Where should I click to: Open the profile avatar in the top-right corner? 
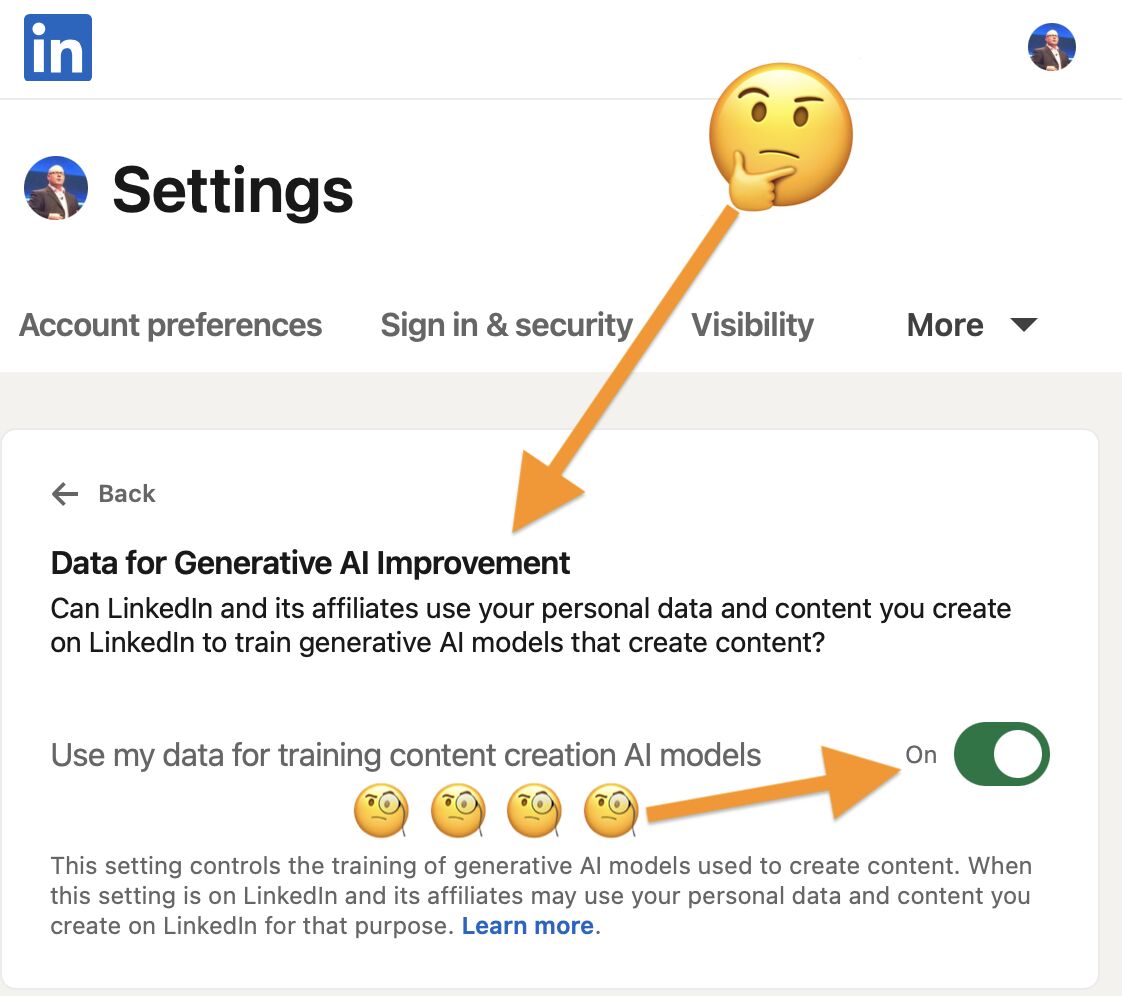coord(1051,47)
